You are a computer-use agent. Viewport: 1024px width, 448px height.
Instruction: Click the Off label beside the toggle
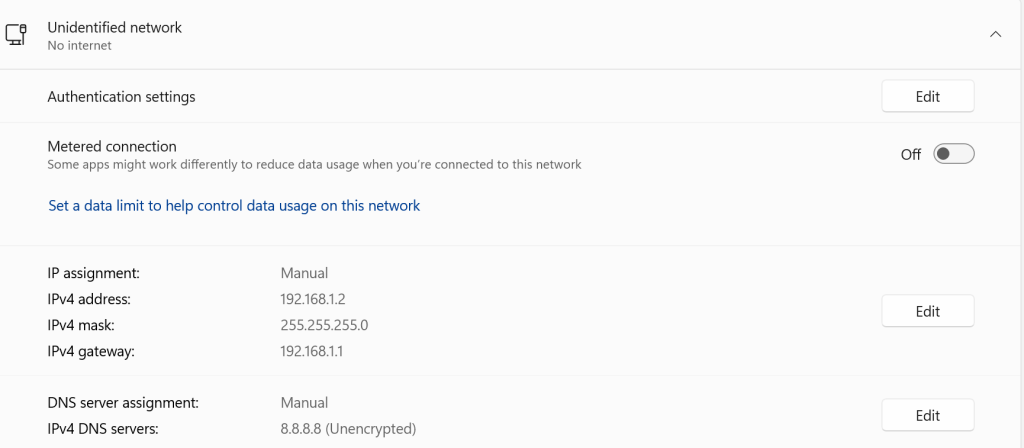(x=910, y=155)
